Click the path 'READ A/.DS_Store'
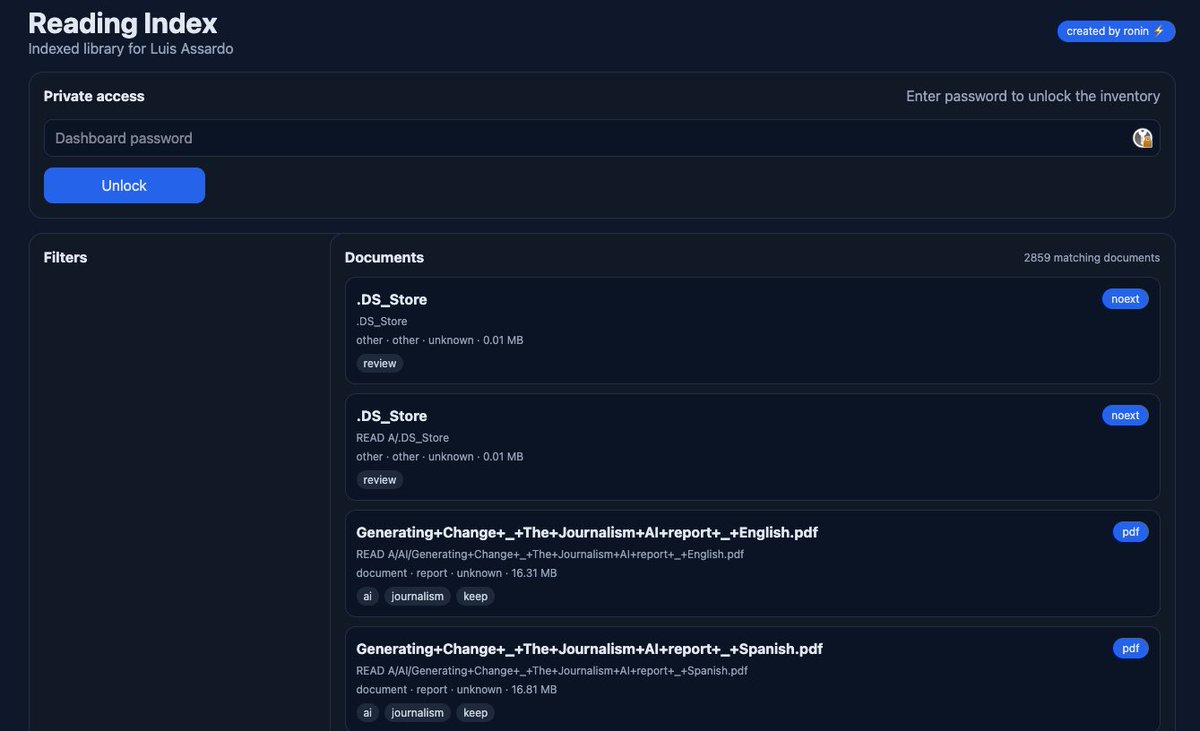 pos(403,438)
